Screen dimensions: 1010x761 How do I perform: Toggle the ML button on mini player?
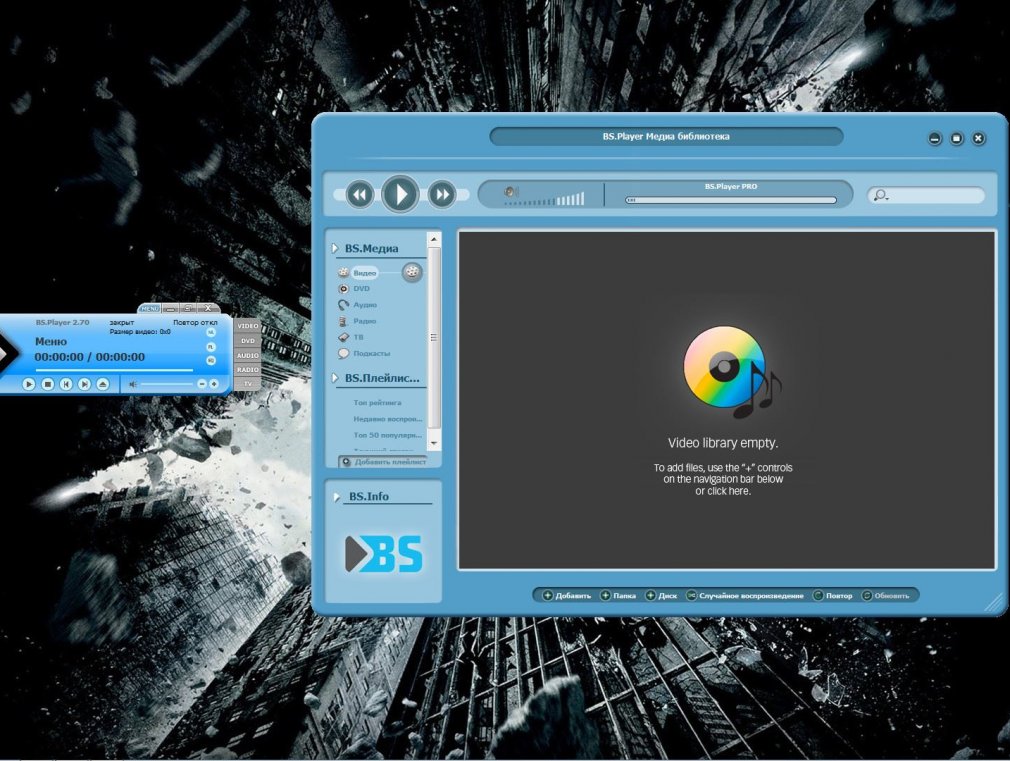point(211,332)
